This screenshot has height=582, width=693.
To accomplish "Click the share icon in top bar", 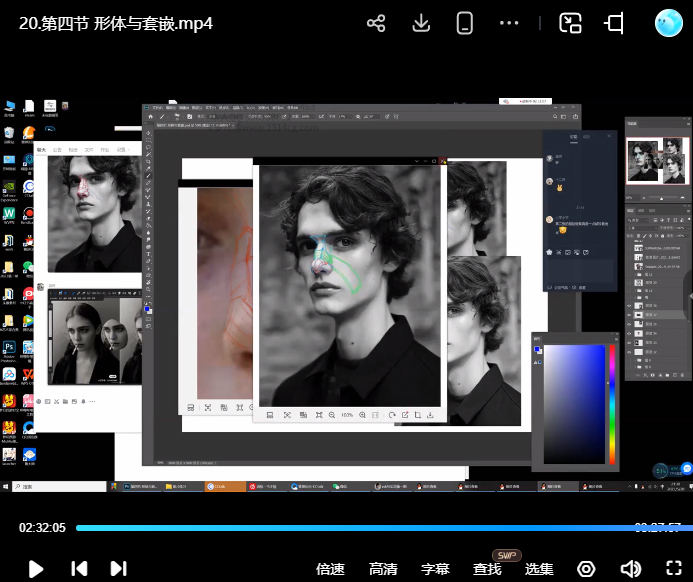I will coord(376,23).
